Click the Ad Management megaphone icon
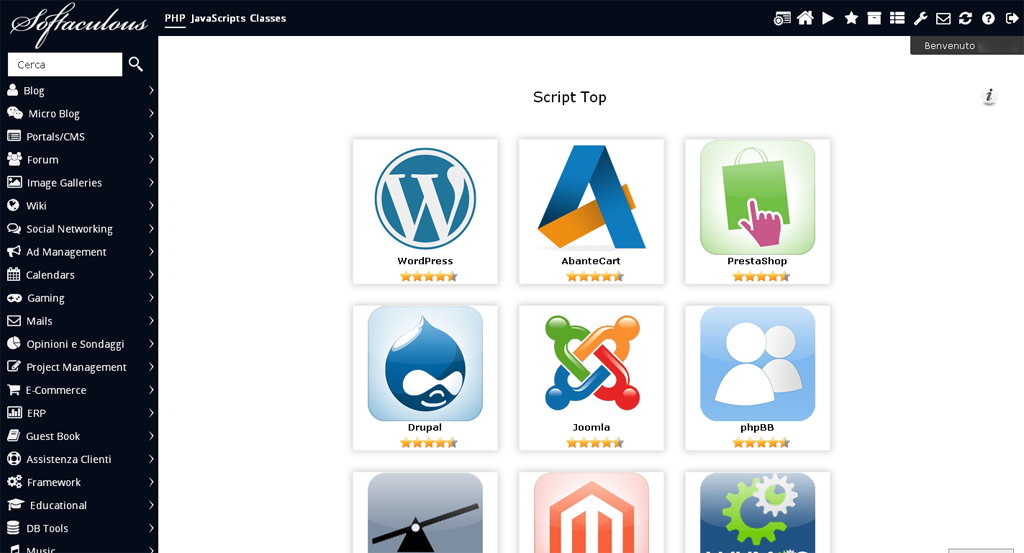This screenshot has width=1024, height=553. click(x=14, y=251)
